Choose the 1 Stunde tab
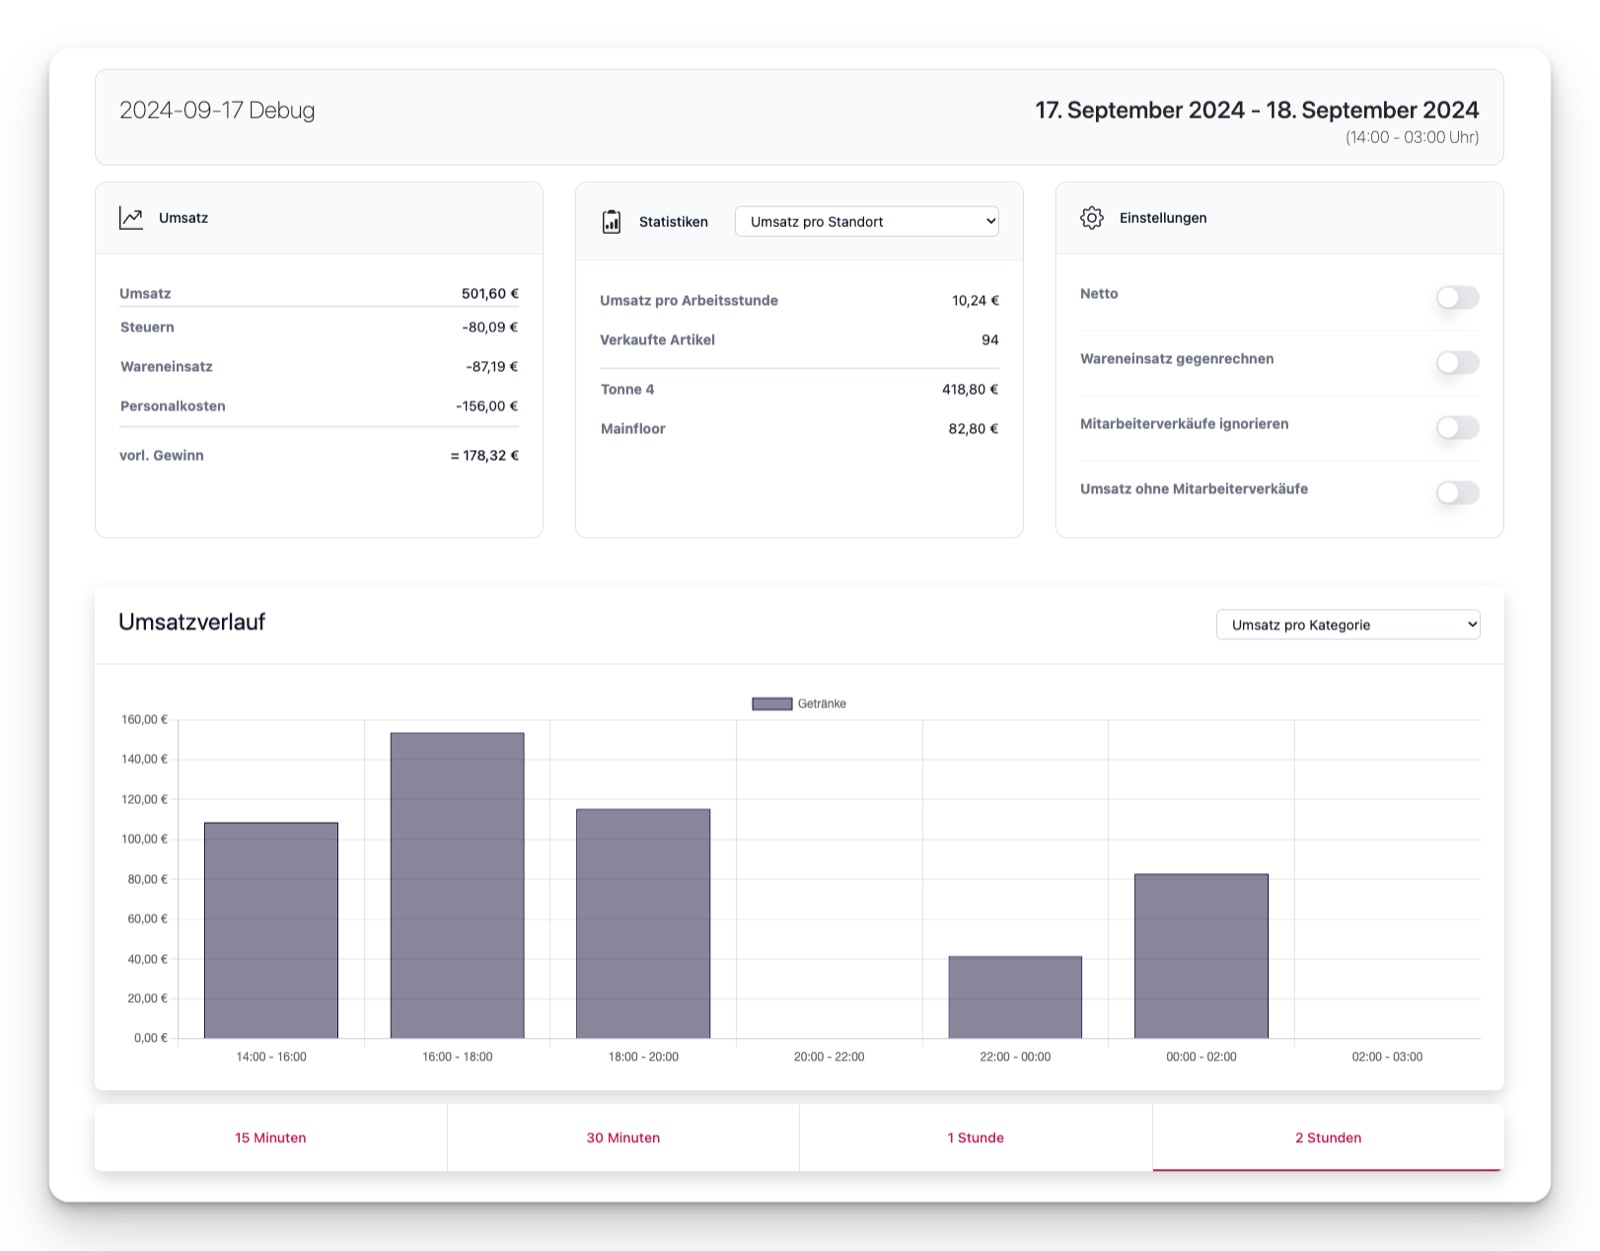 tap(976, 1138)
